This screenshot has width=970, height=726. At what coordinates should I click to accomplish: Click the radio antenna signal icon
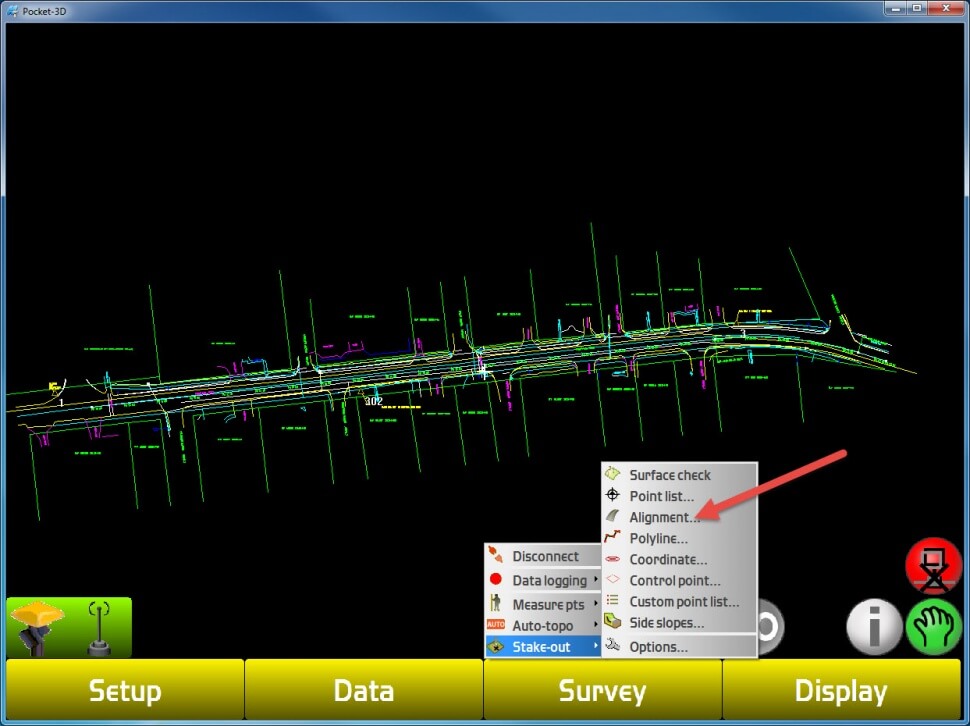coord(100,628)
